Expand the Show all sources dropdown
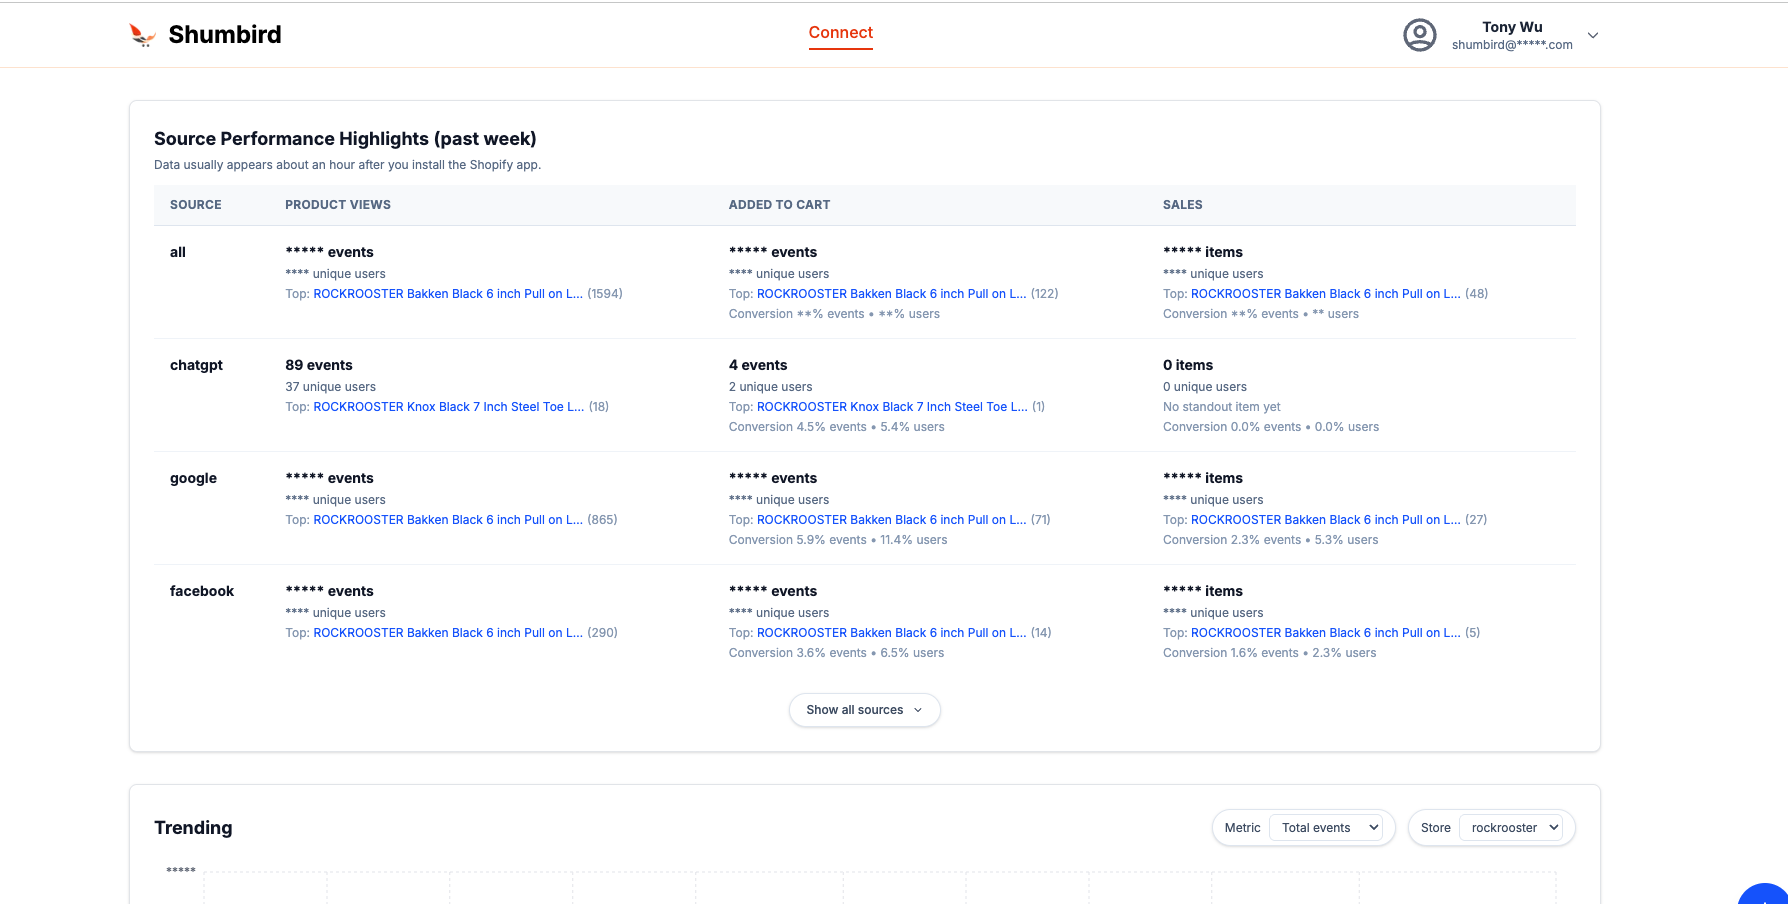Screen dimensions: 1788x904 (x=864, y=710)
